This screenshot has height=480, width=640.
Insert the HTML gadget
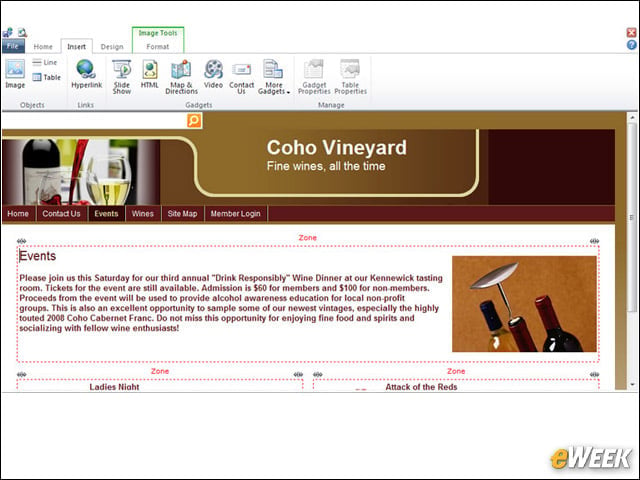coord(149,74)
